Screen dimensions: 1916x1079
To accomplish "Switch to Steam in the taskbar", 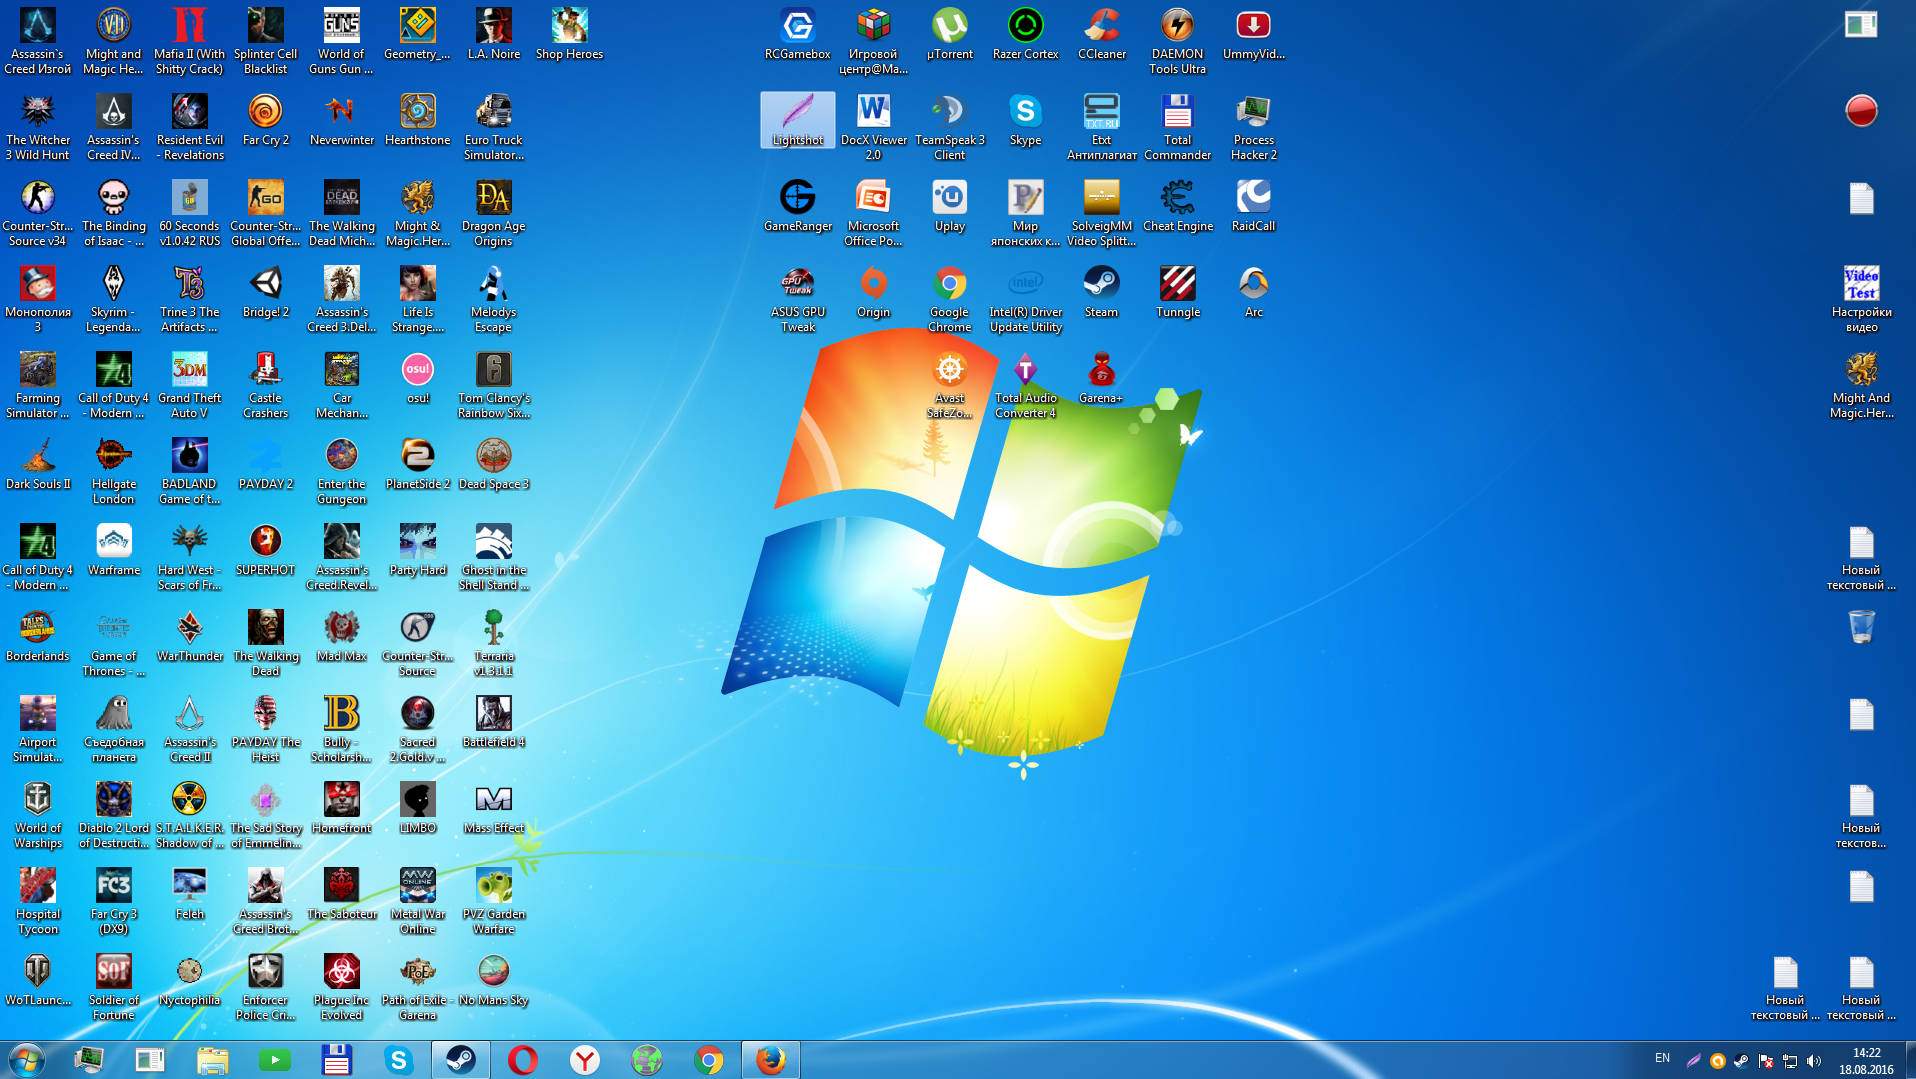I will point(460,1060).
